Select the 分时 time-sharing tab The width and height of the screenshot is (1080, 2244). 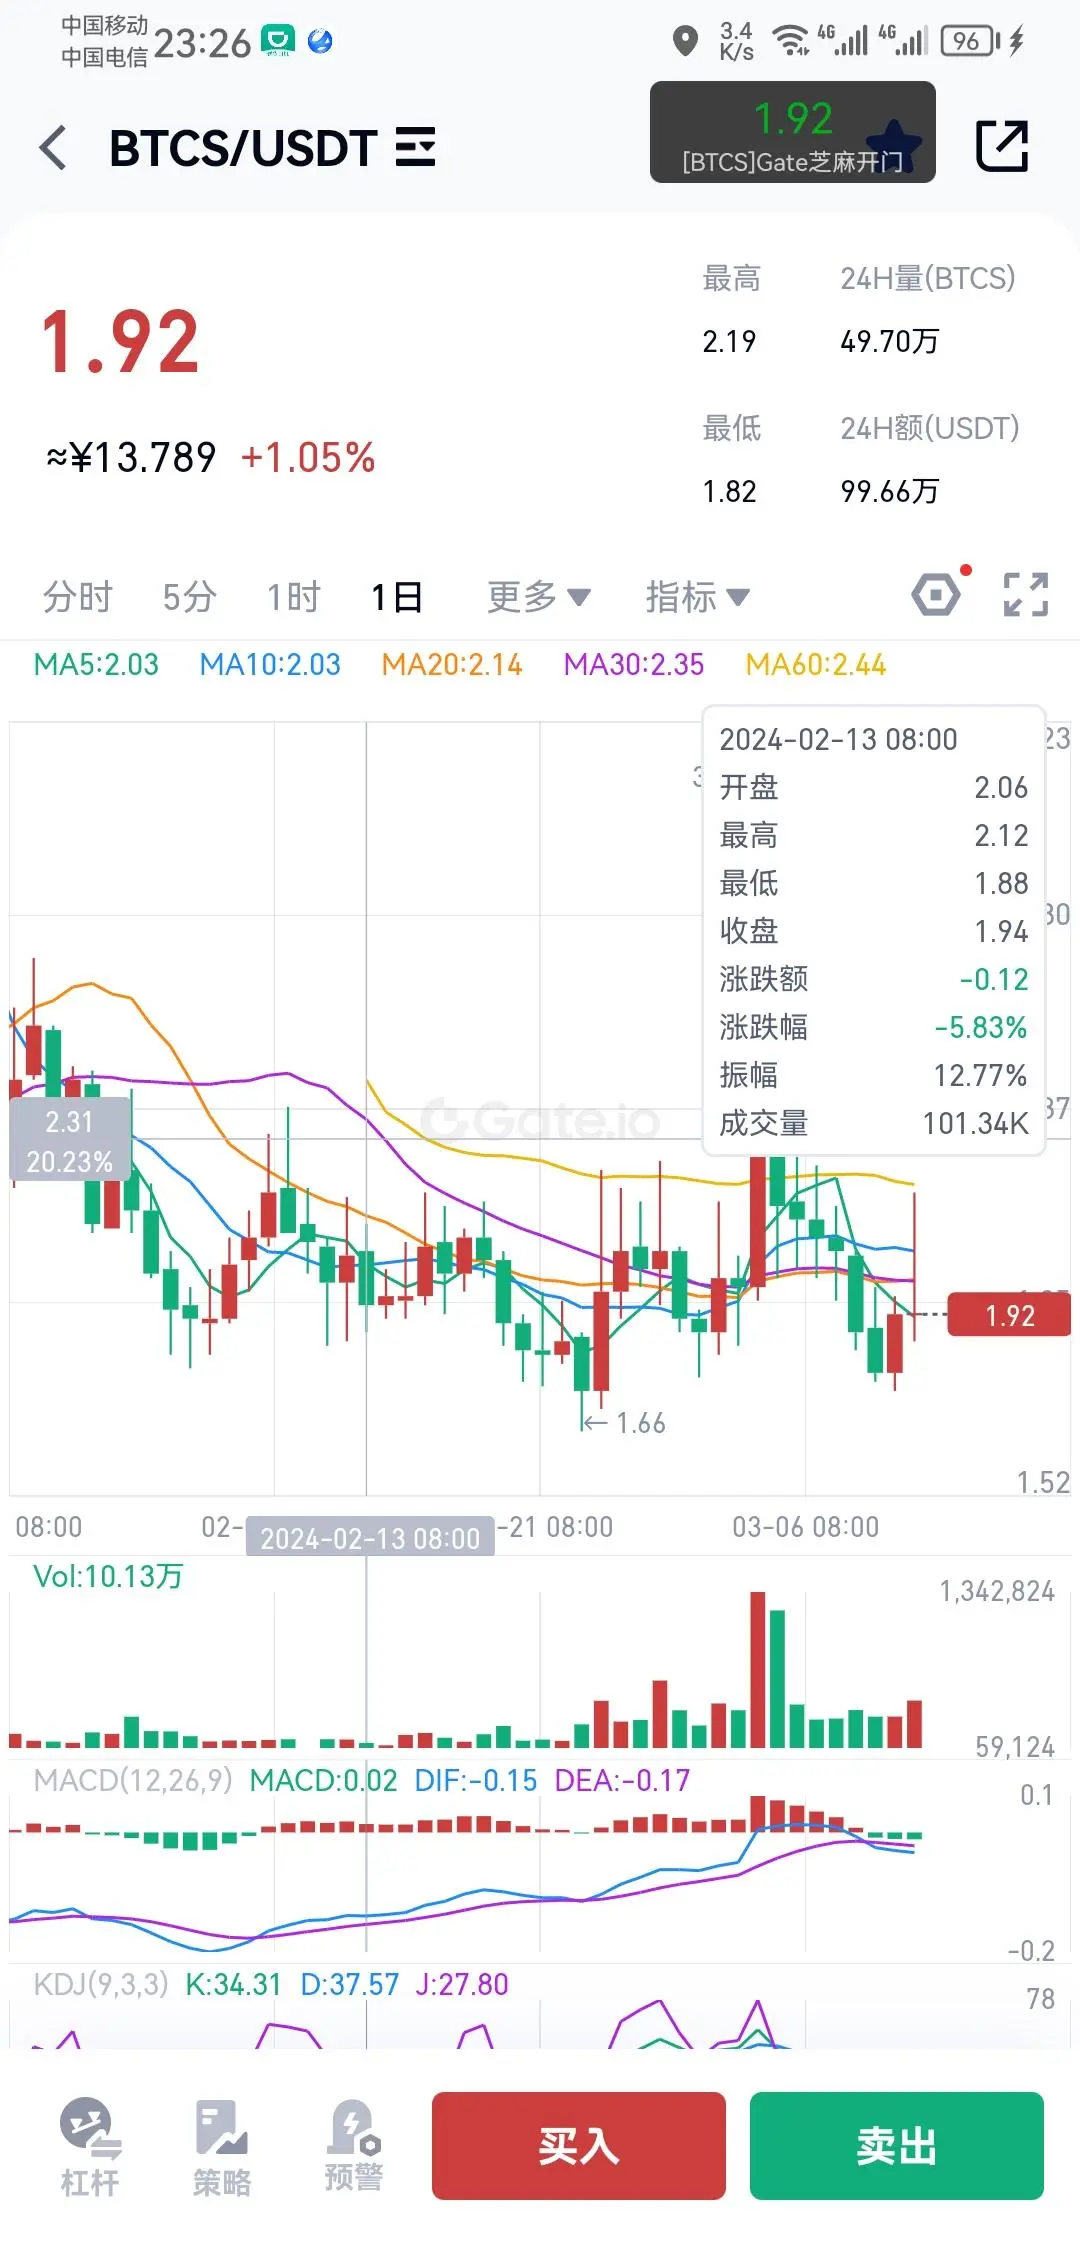[77, 597]
